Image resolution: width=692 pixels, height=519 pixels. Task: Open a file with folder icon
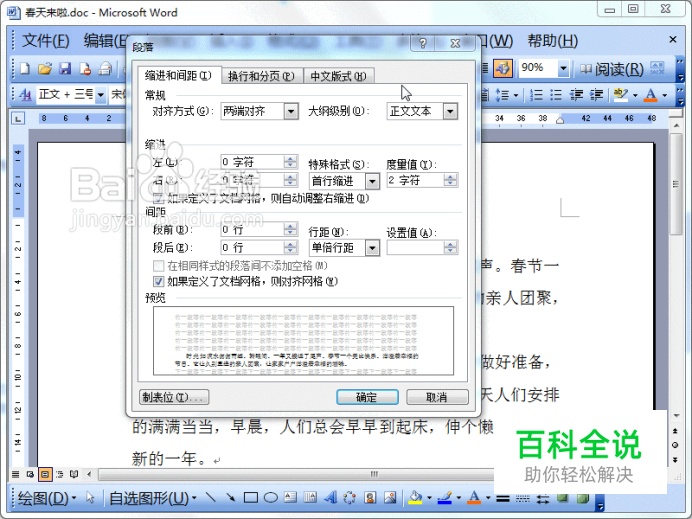point(45,69)
